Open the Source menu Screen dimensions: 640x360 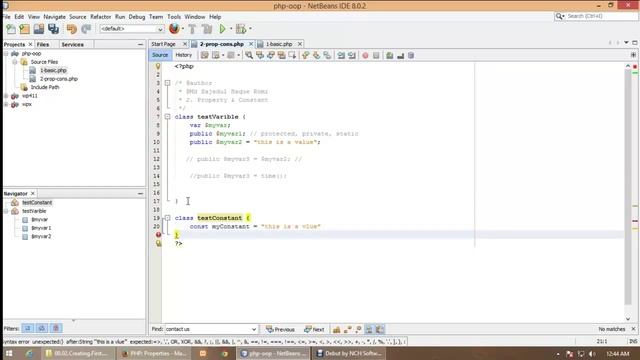pos(78,17)
